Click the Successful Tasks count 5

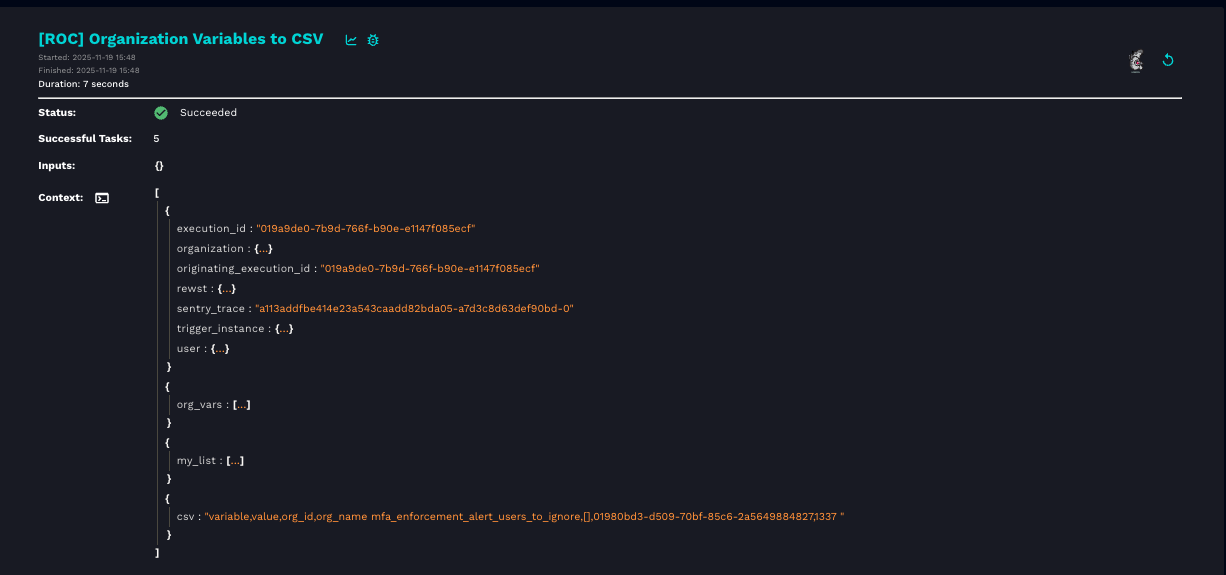click(156, 139)
